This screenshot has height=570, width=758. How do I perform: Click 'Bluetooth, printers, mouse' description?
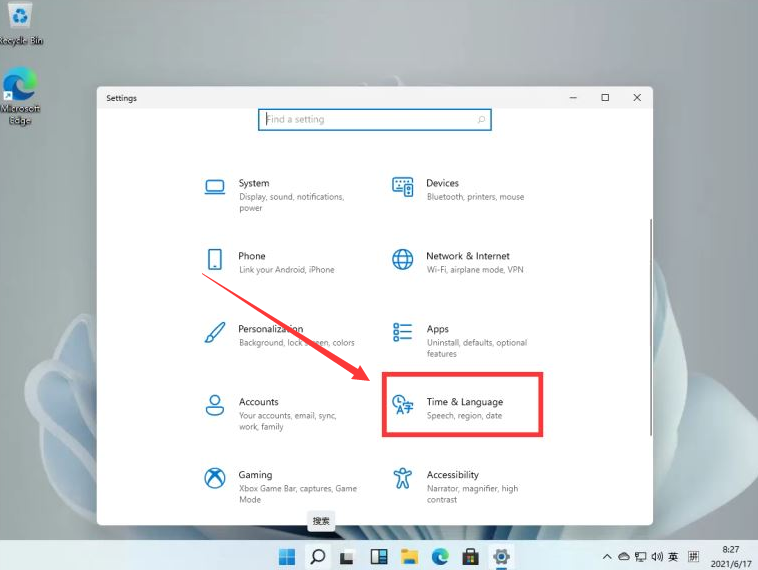click(x=476, y=197)
